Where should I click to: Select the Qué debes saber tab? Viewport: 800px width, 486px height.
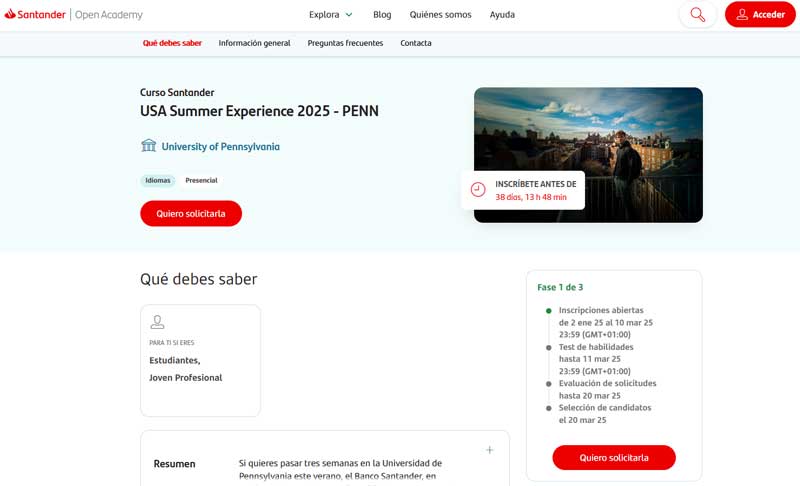172,43
